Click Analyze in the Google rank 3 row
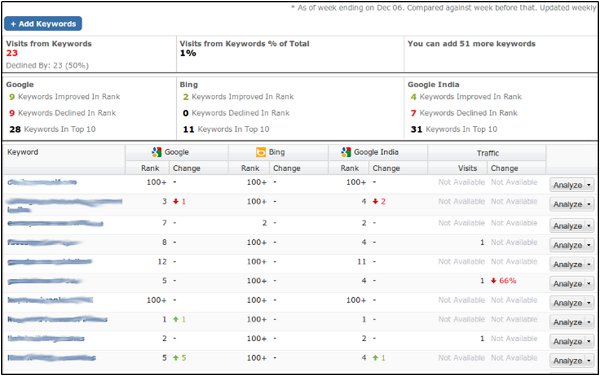 (x=567, y=205)
